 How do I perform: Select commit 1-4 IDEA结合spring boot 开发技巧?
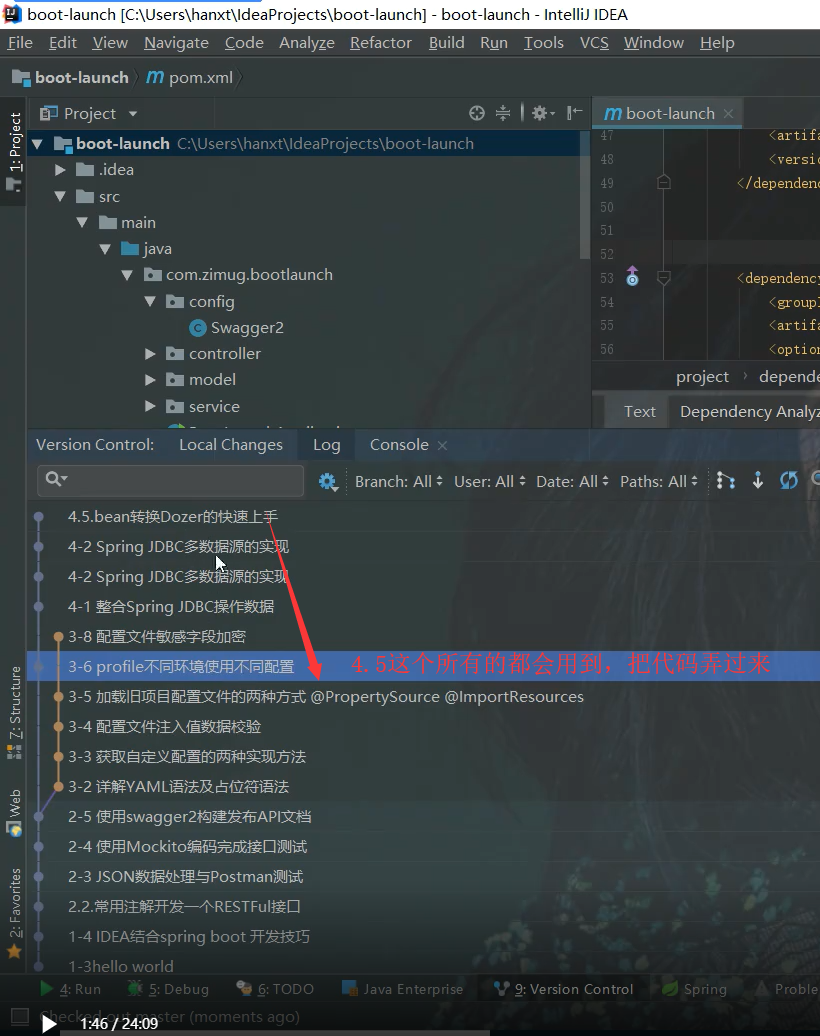click(189, 937)
